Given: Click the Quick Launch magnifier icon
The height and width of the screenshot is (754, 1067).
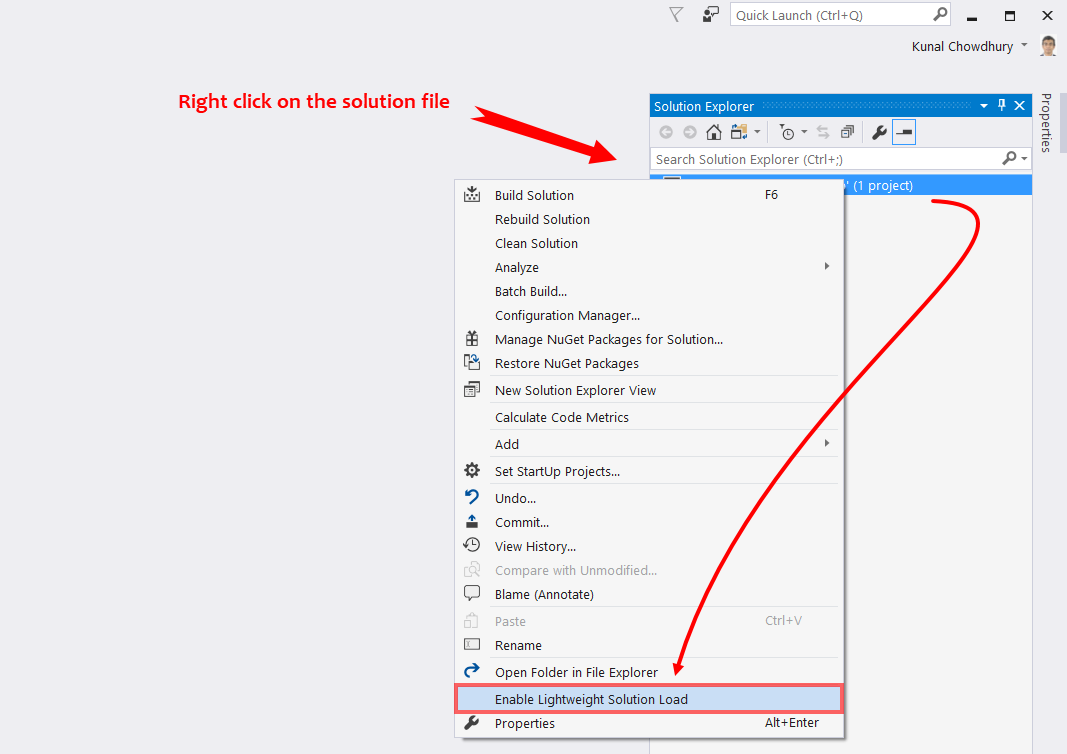Looking at the screenshot, I should pos(940,14).
